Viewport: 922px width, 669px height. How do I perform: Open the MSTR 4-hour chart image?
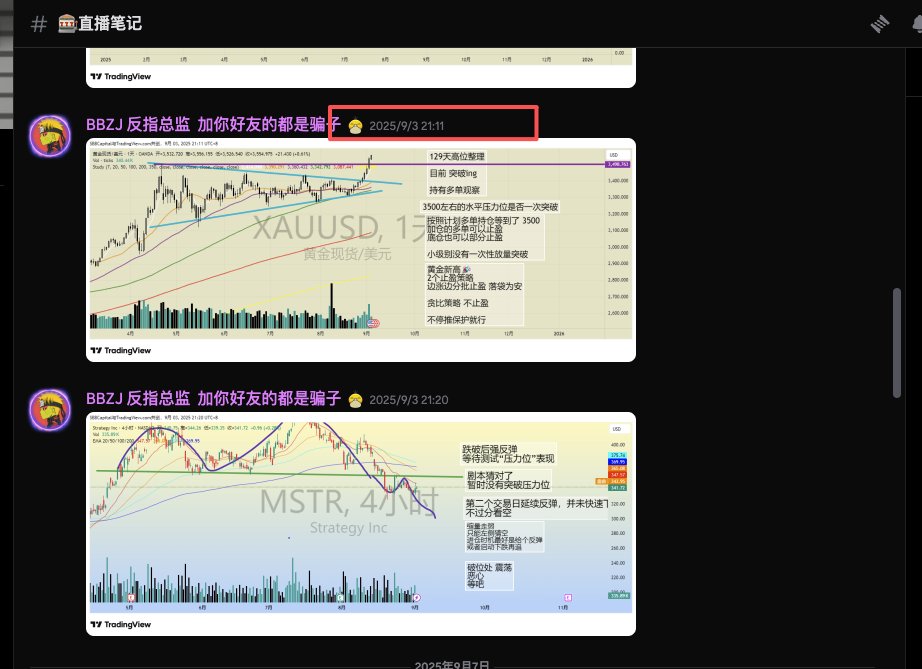[x=360, y=524]
